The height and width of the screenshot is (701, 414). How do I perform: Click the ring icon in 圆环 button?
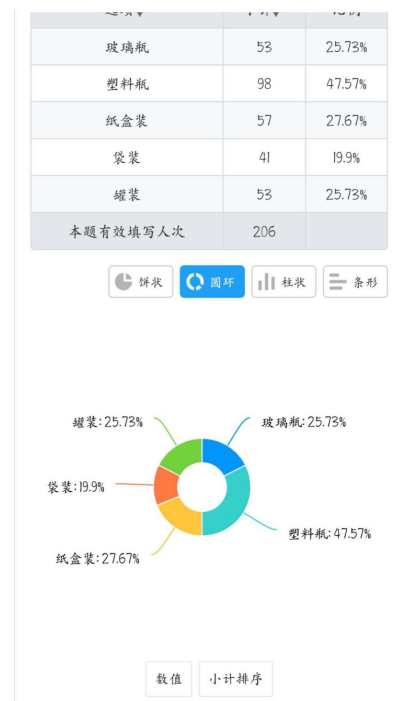[x=195, y=282]
